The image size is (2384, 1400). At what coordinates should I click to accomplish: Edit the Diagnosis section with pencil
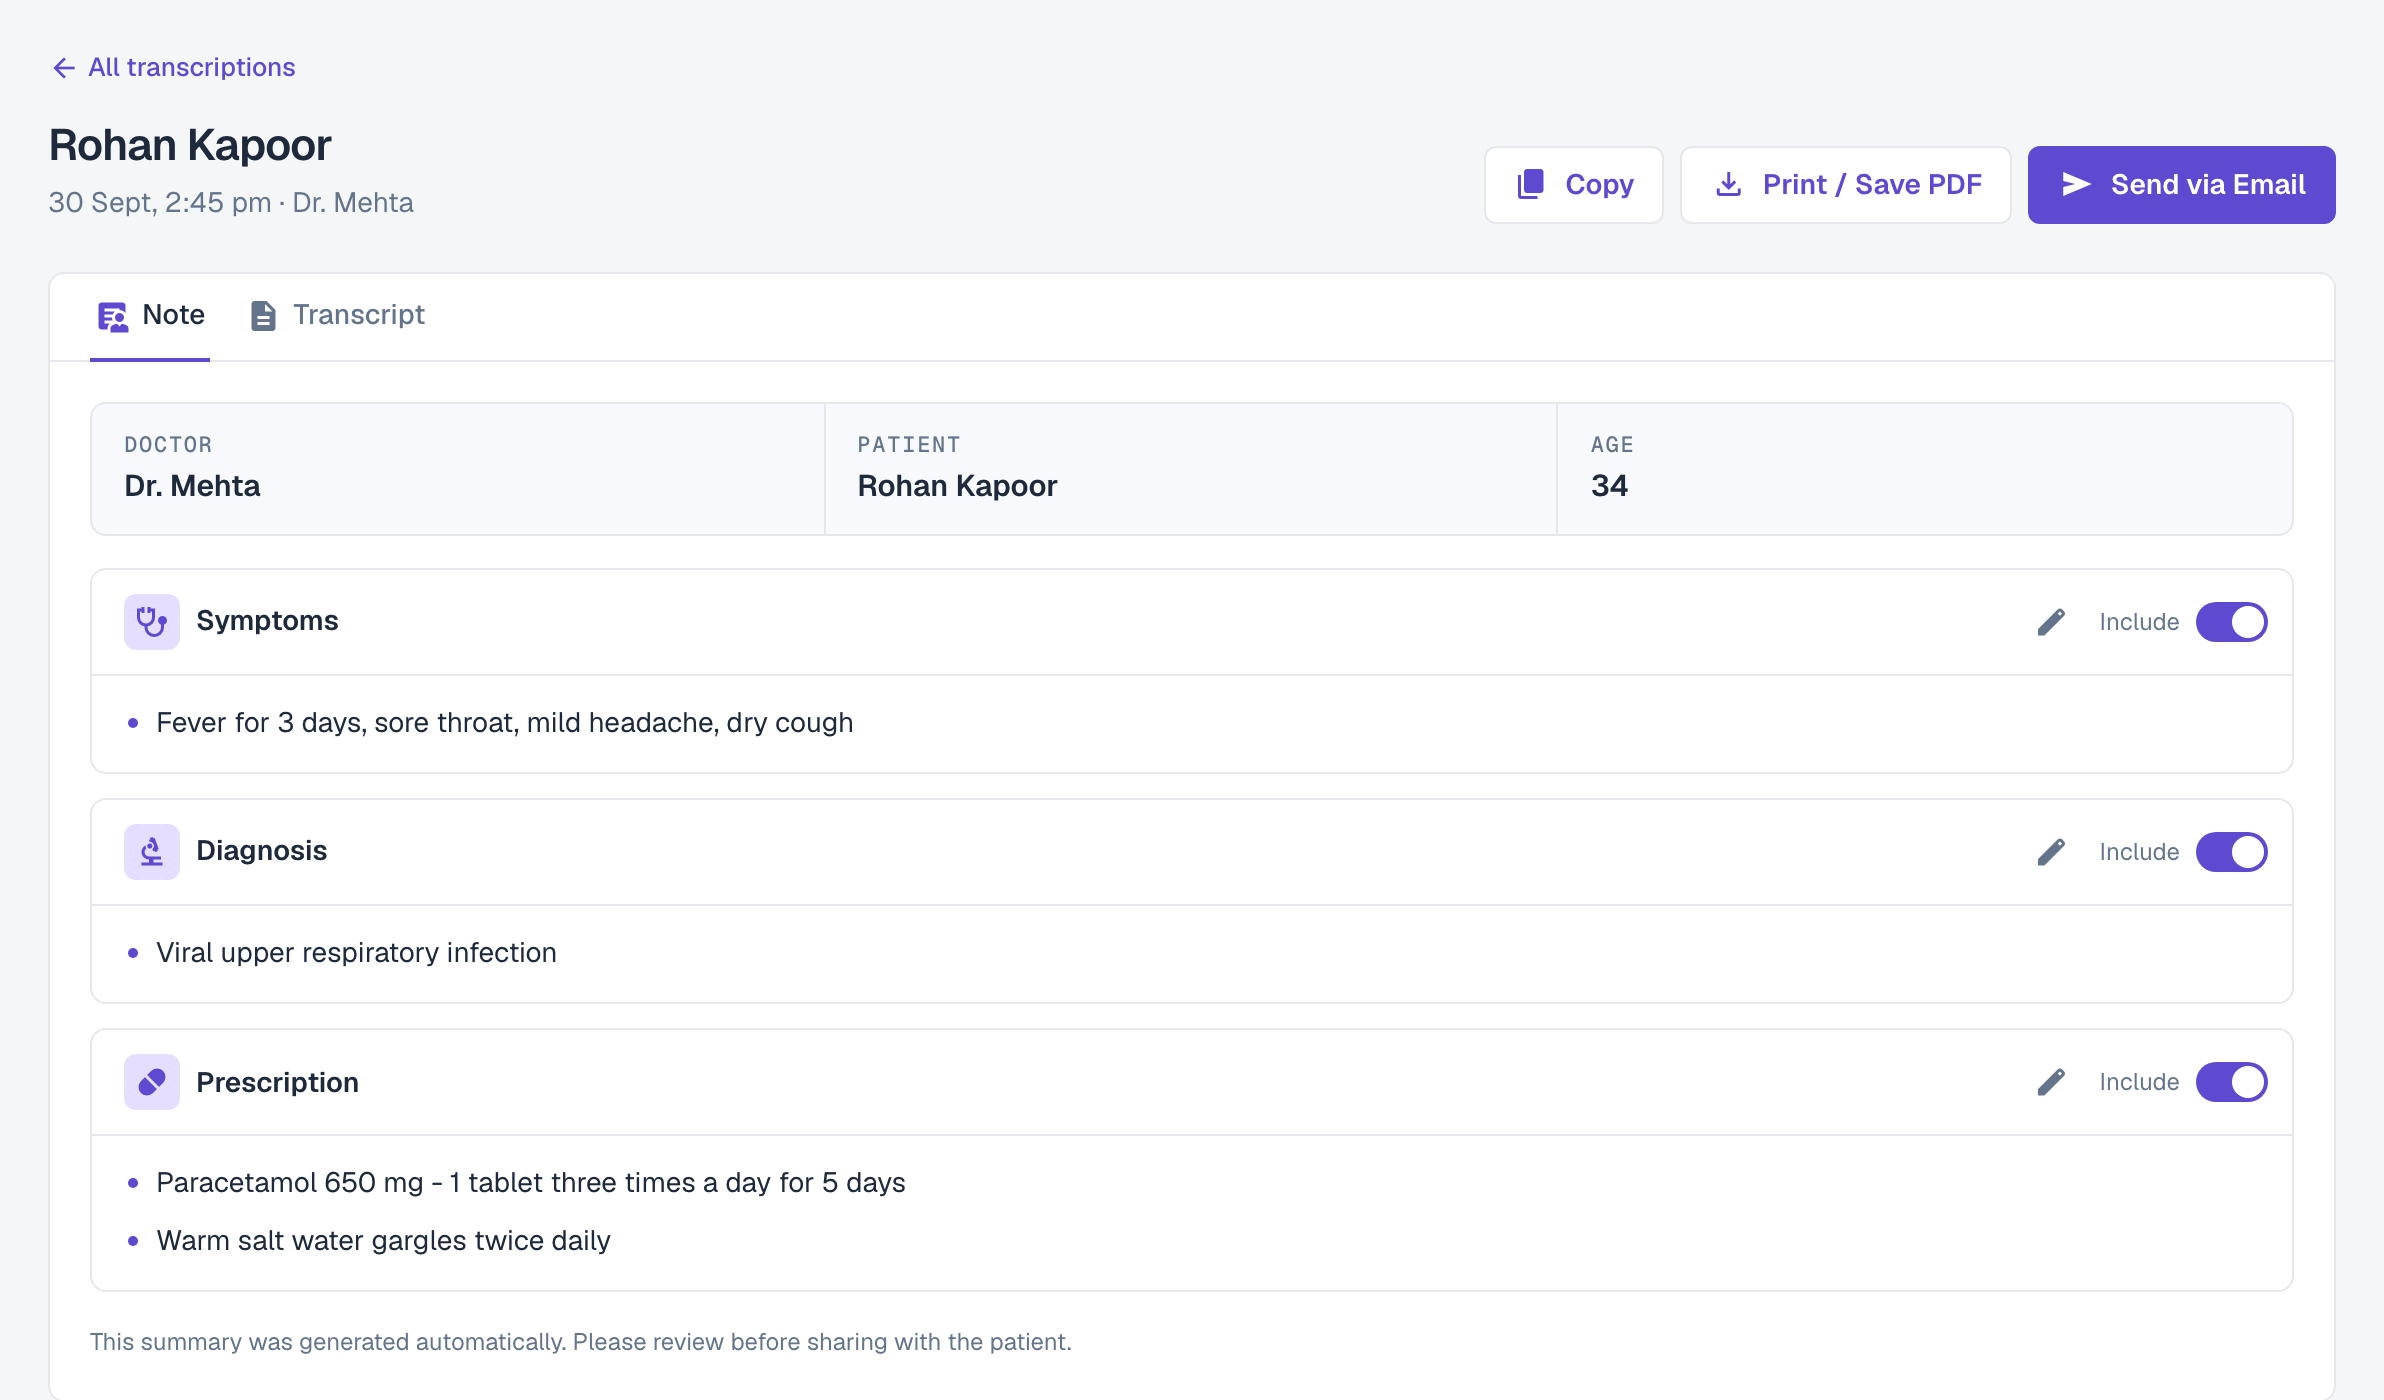pos(2051,852)
